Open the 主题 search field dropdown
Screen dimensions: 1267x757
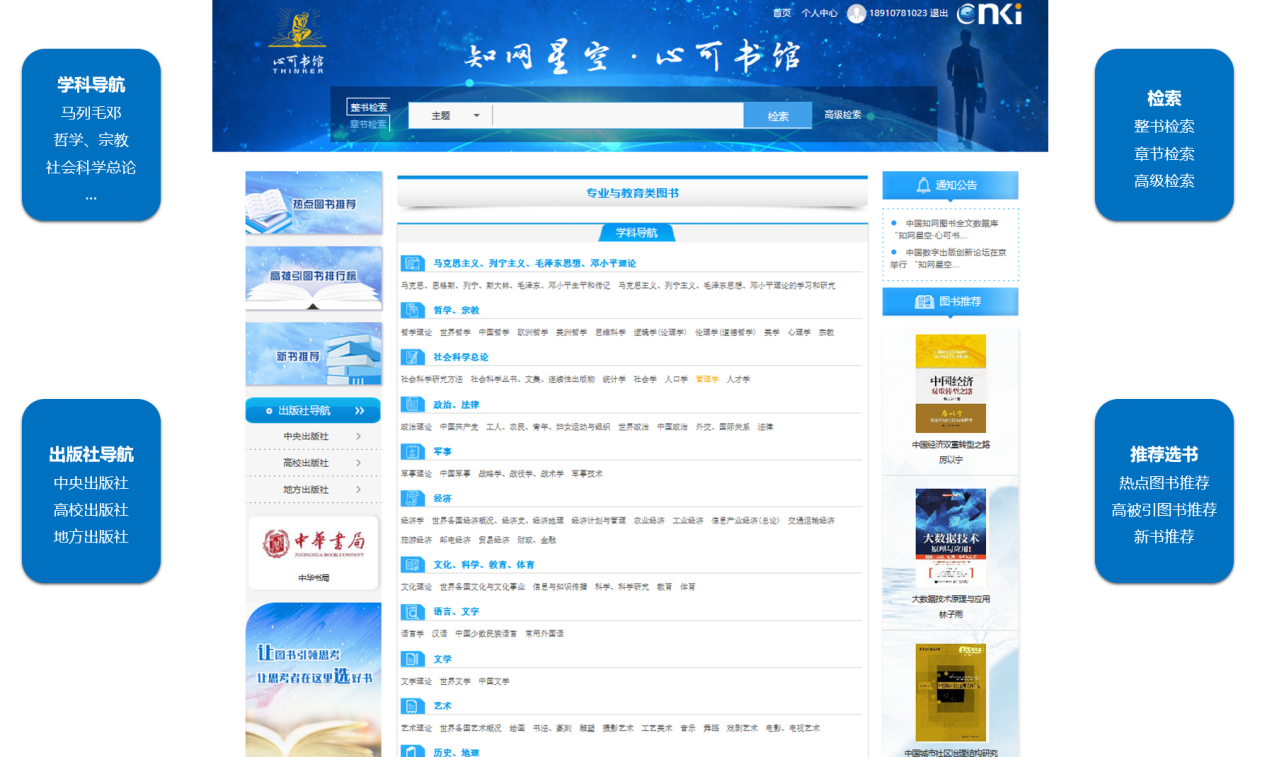(450, 116)
